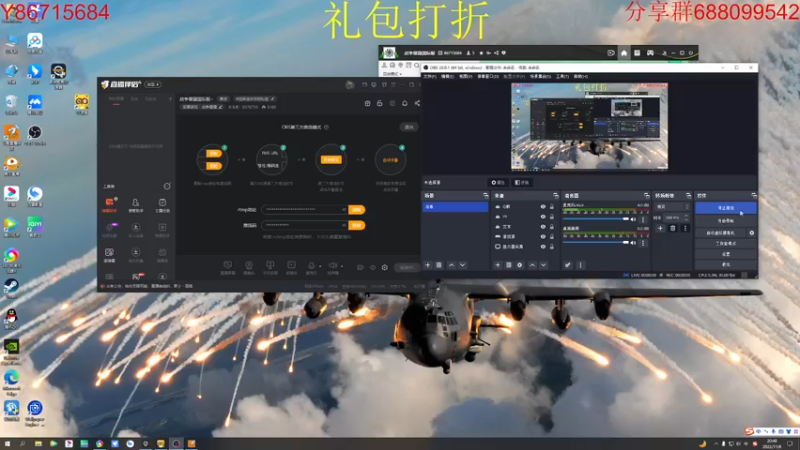Pop out Sources panel with its dock icon
This screenshot has height=450, width=800.
(x=556, y=196)
